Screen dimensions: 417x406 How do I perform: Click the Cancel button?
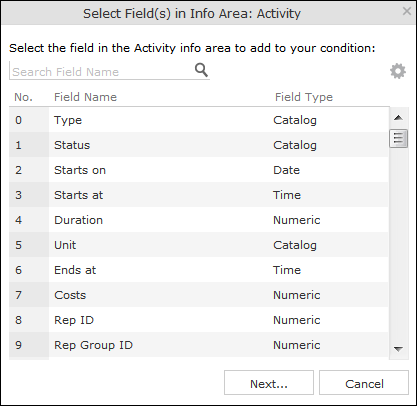364,383
